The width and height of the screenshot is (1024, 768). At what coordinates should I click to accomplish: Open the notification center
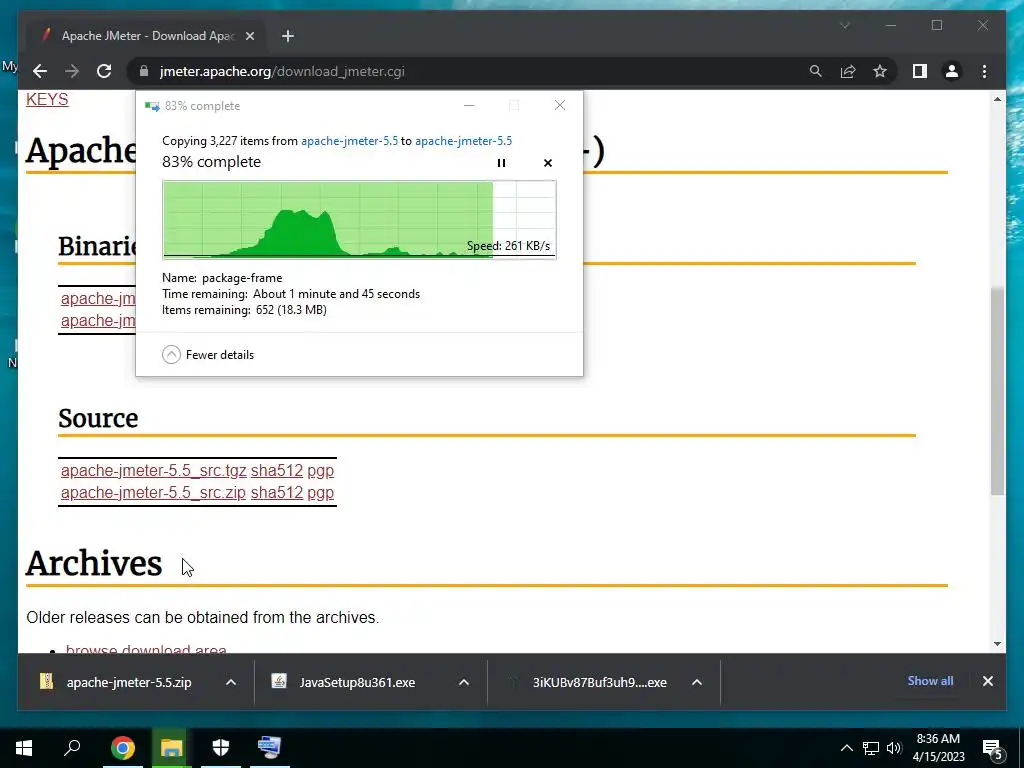[992, 748]
